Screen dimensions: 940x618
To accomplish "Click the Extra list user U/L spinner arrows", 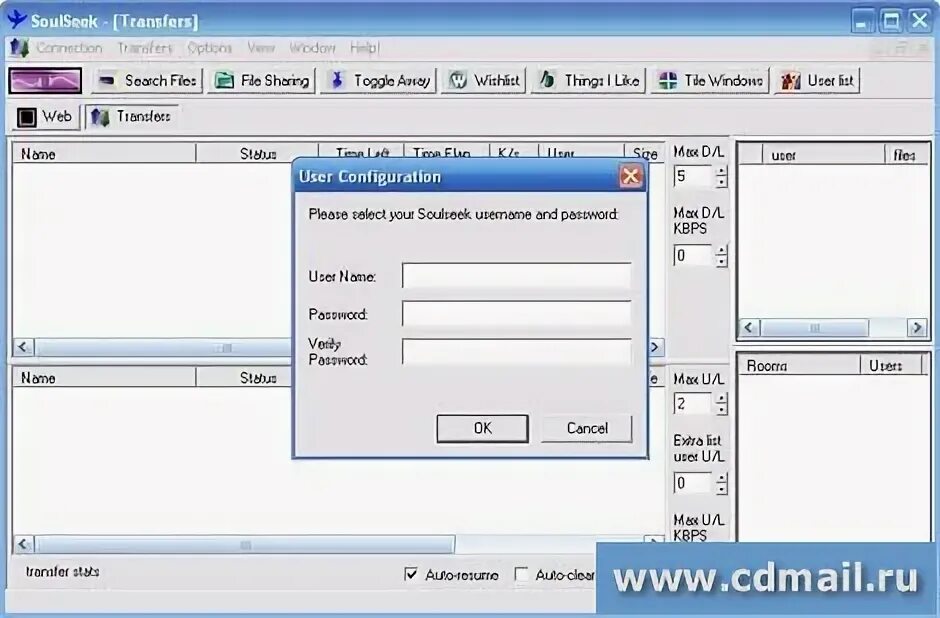I will click(x=721, y=483).
